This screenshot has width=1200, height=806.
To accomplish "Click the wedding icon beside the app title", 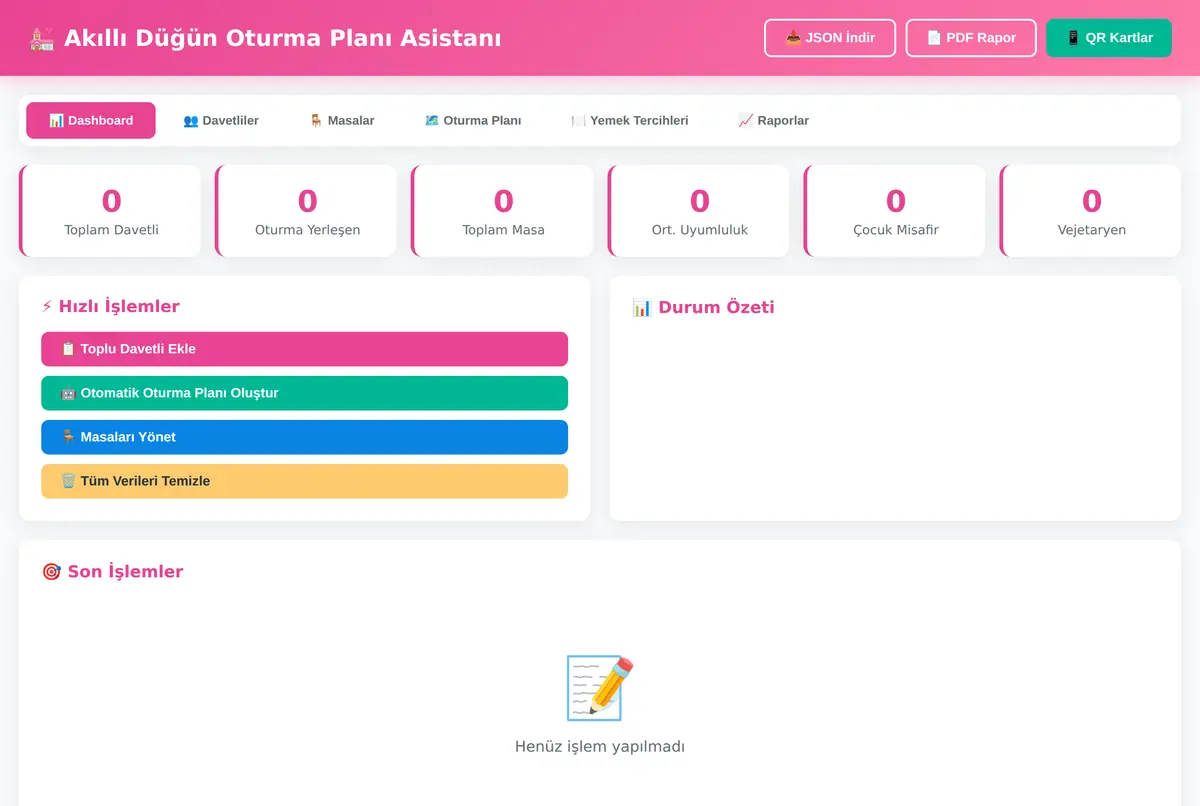I will tap(42, 38).
